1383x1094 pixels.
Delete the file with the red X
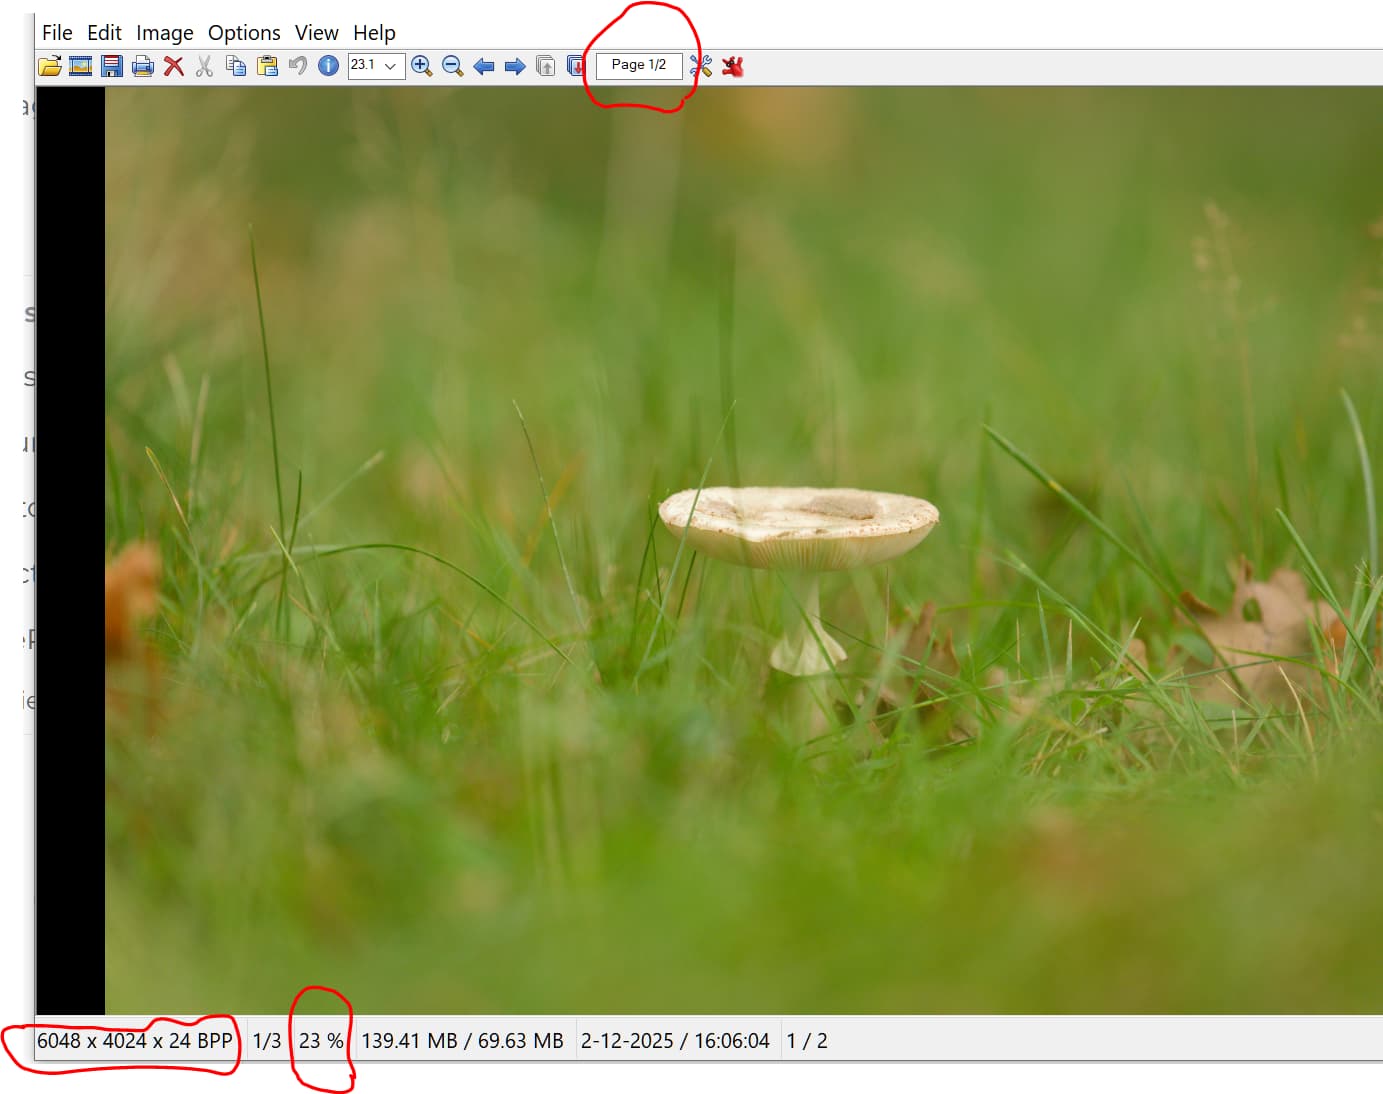[x=173, y=66]
